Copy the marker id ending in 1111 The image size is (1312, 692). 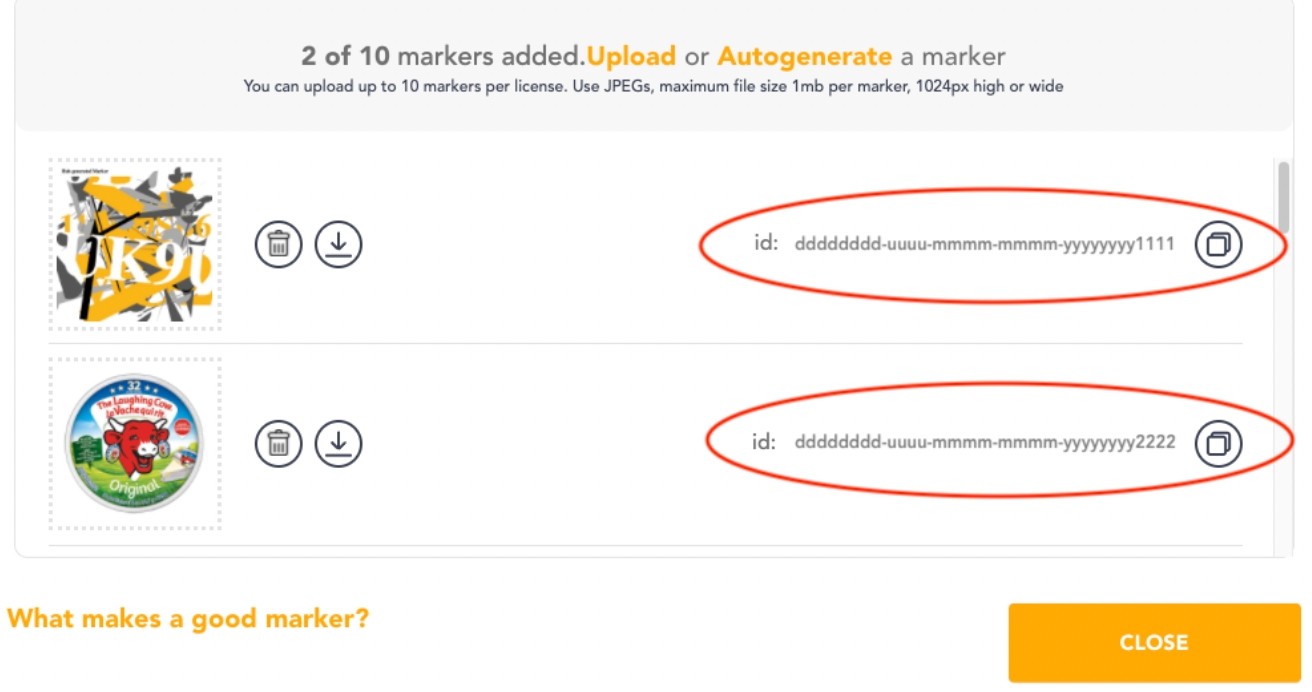(x=1218, y=244)
